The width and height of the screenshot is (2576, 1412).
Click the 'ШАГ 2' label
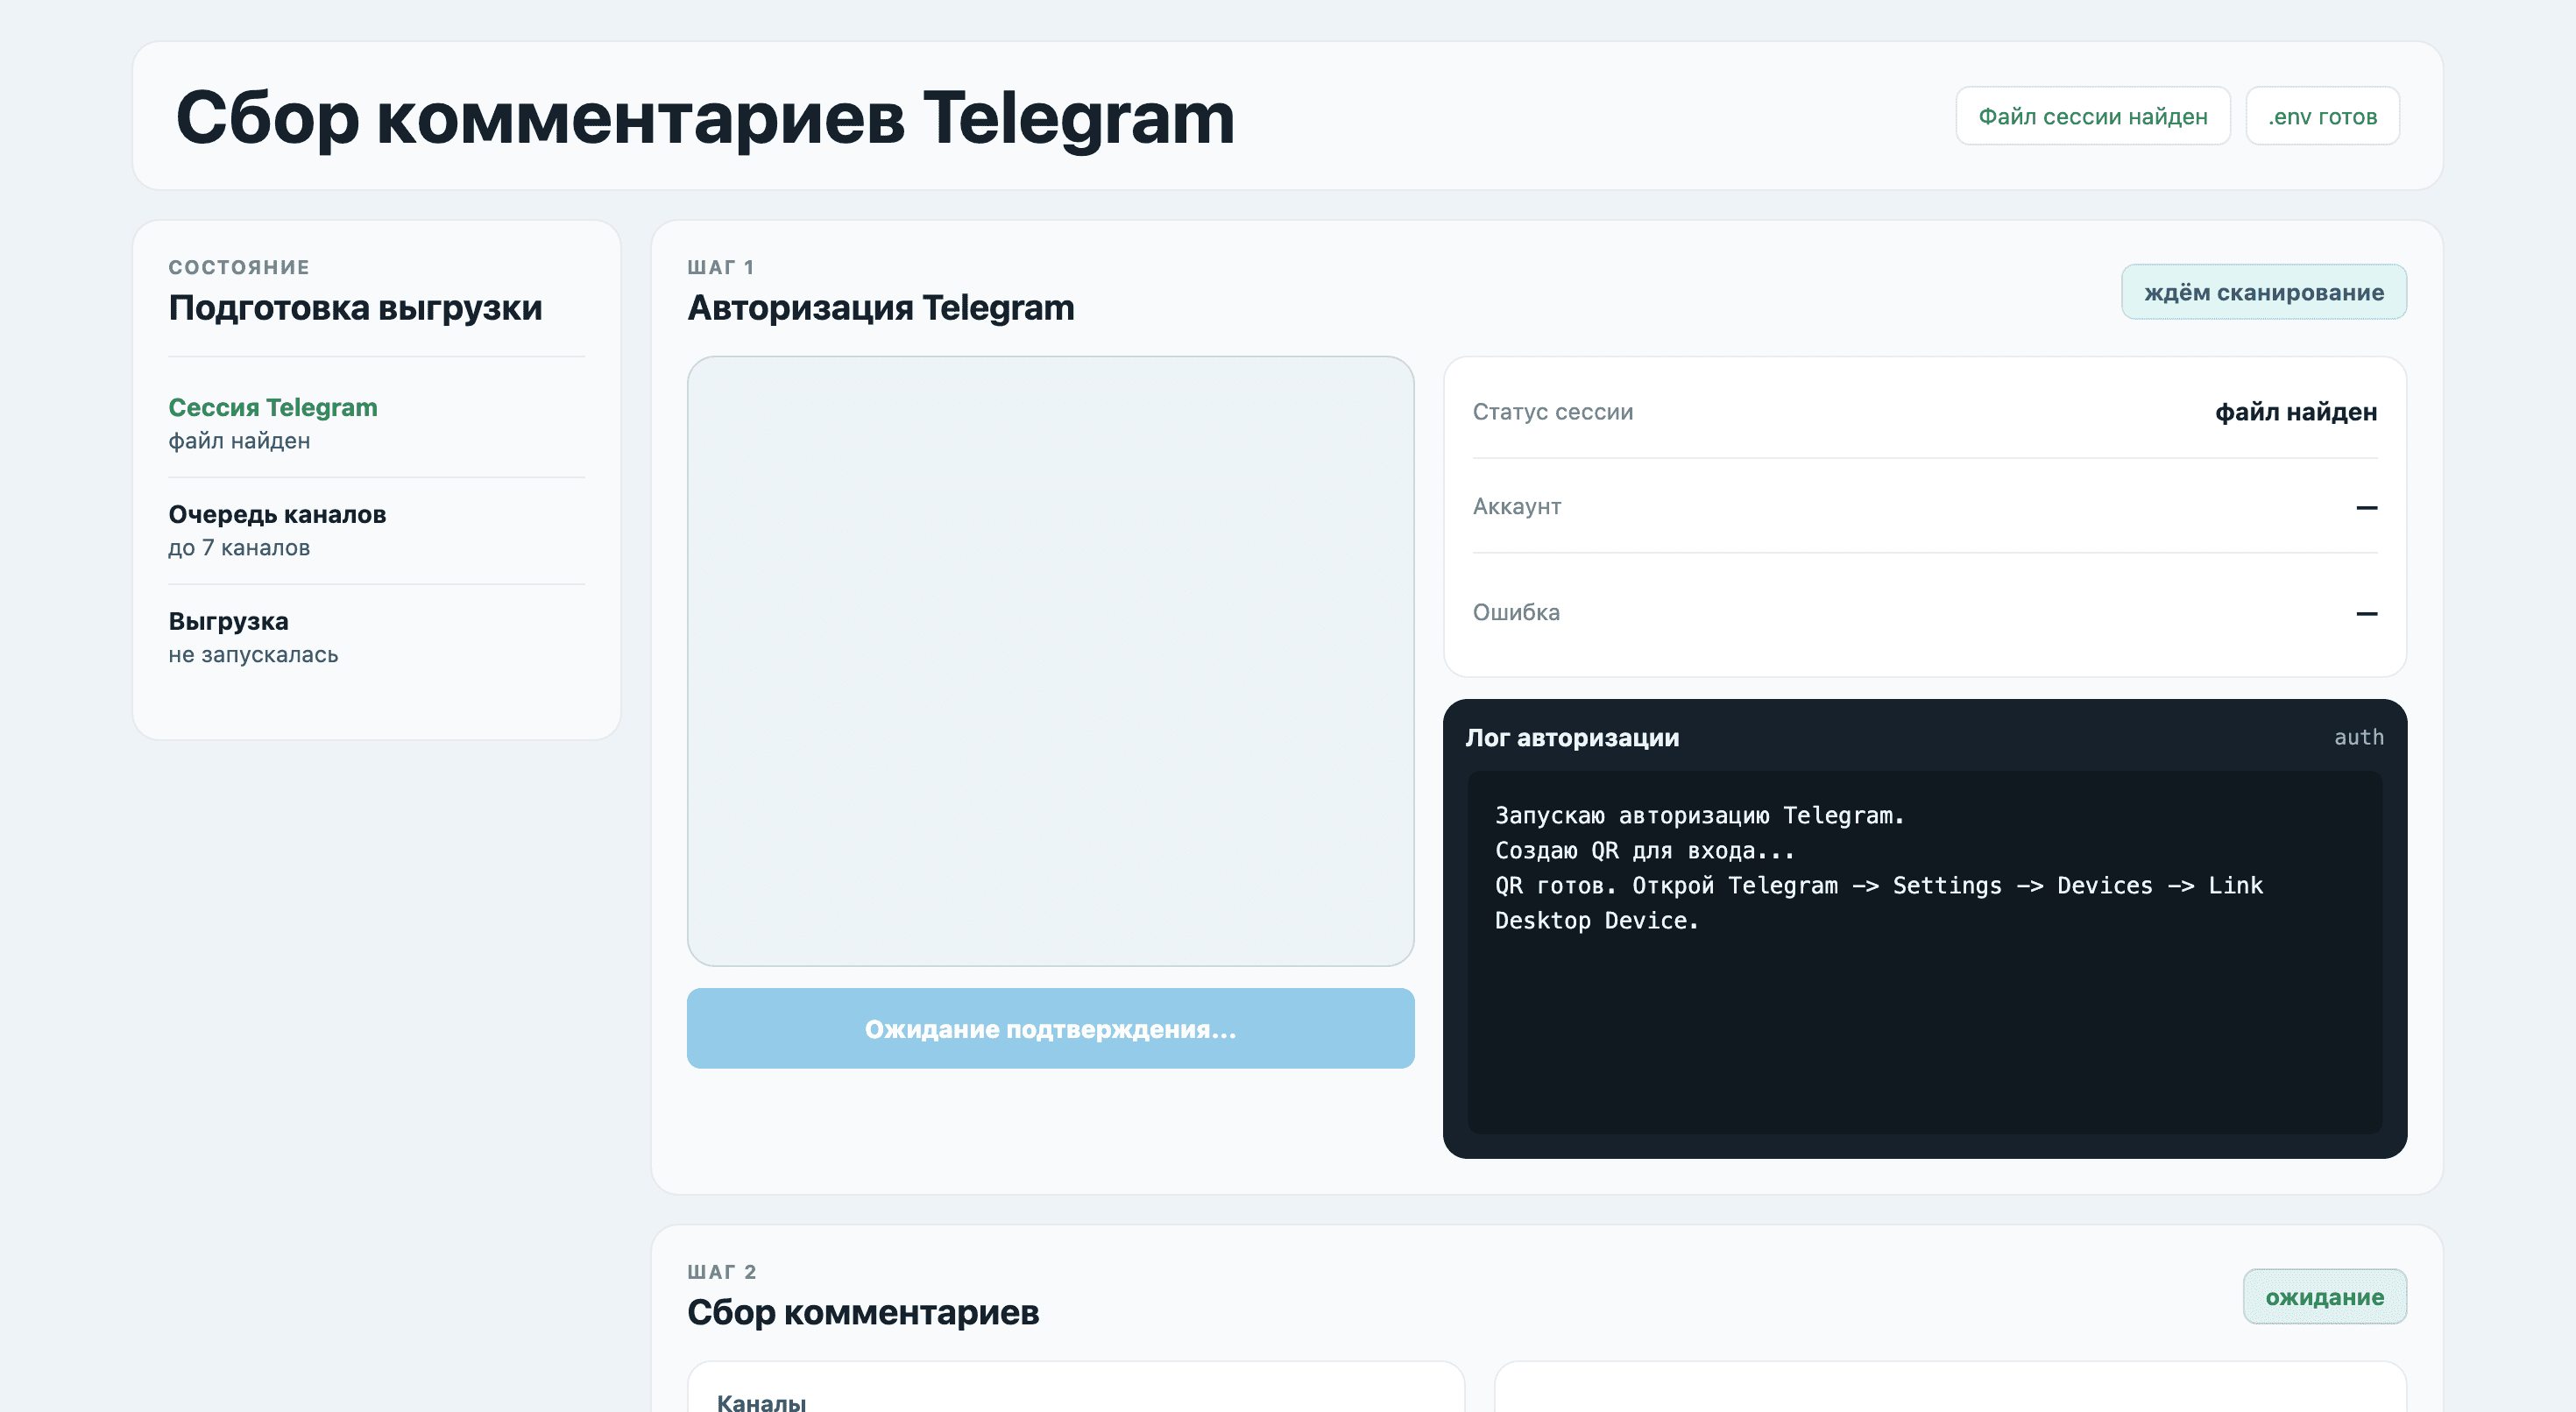721,1272
